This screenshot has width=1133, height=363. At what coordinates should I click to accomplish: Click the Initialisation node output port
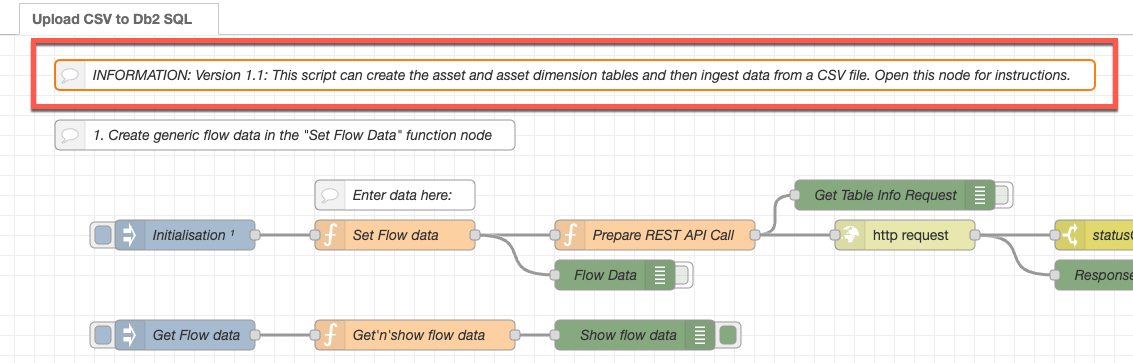(x=255, y=235)
